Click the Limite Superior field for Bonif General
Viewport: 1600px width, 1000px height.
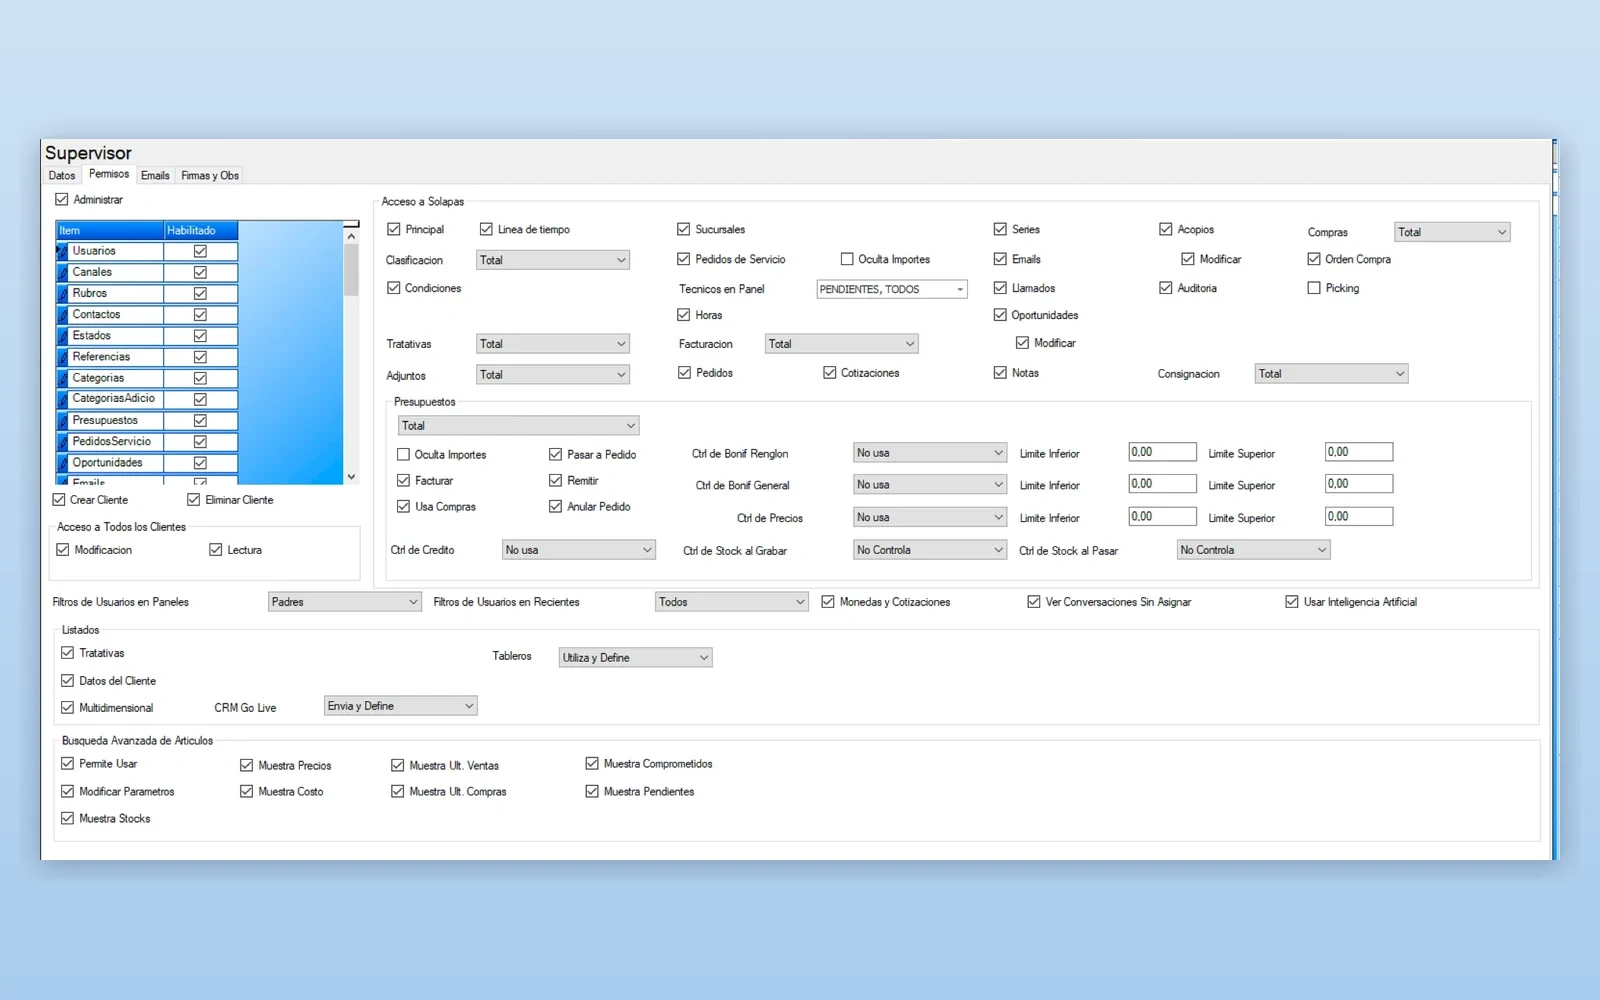(x=1359, y=484)
